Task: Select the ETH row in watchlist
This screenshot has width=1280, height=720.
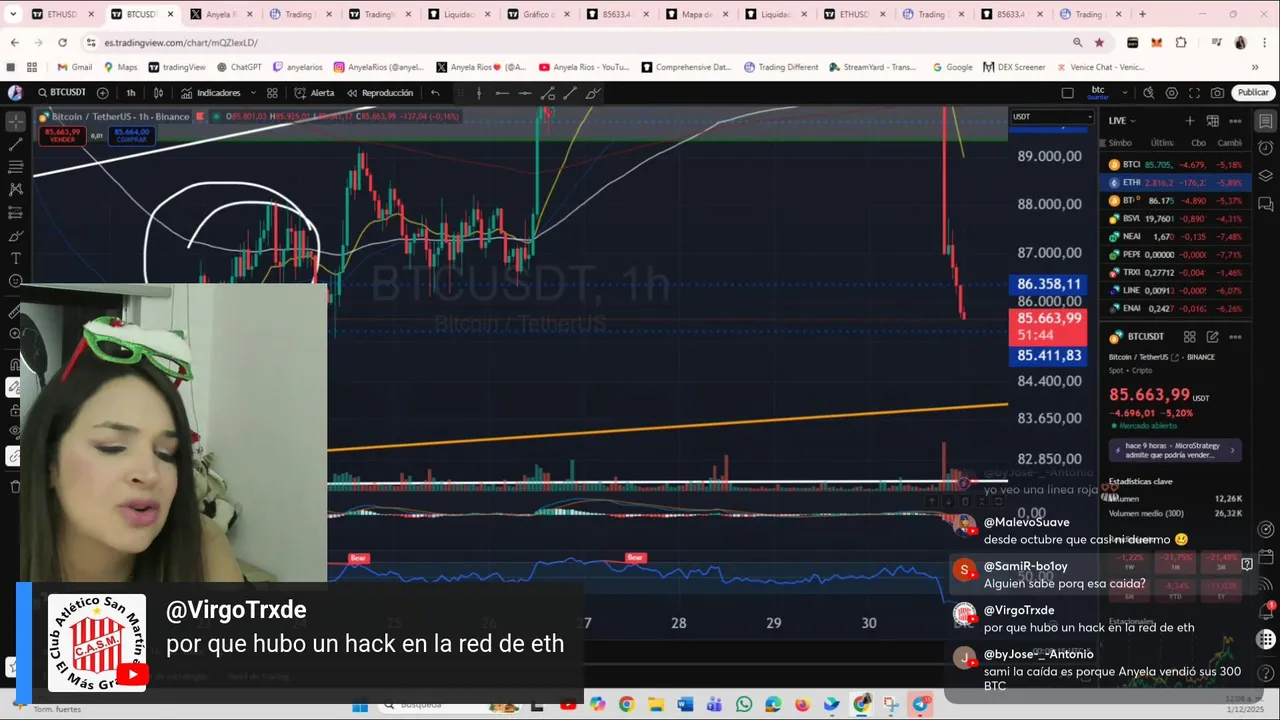Action: 1176,183
